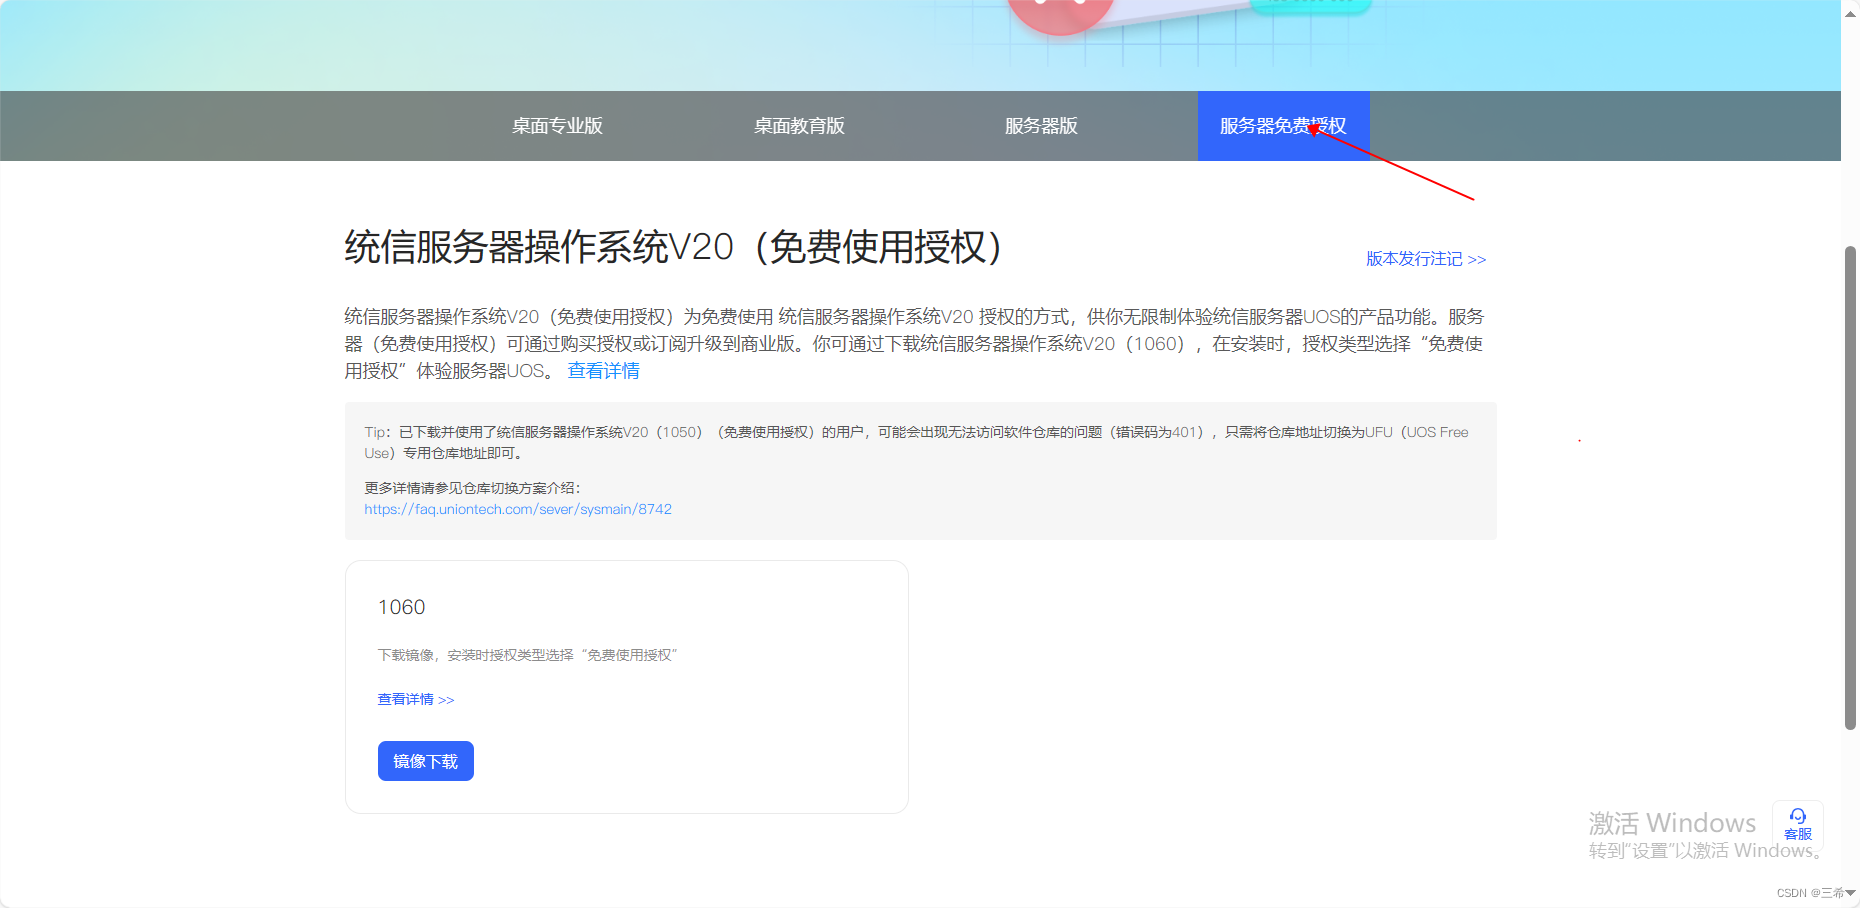This screenshot has width=1860, height=908.
Task: Open the 版本发行注记 link
Action: click(1426, 259)
